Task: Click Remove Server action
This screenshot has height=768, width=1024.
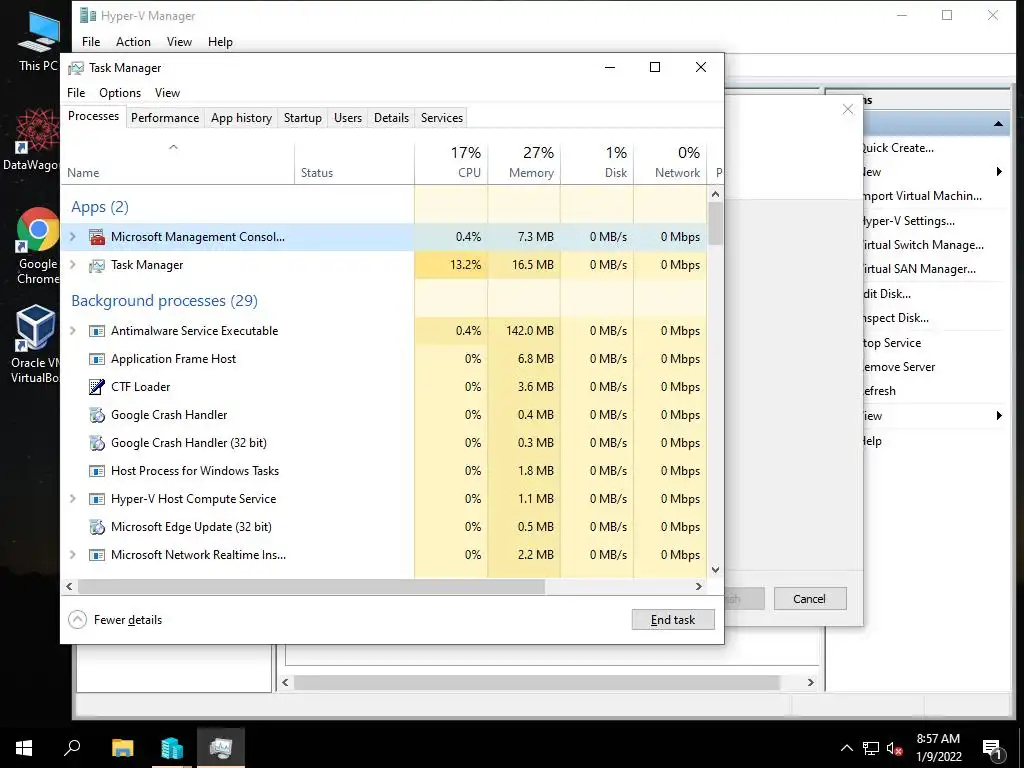Action: pyautogui.click(x=899, y=367)
